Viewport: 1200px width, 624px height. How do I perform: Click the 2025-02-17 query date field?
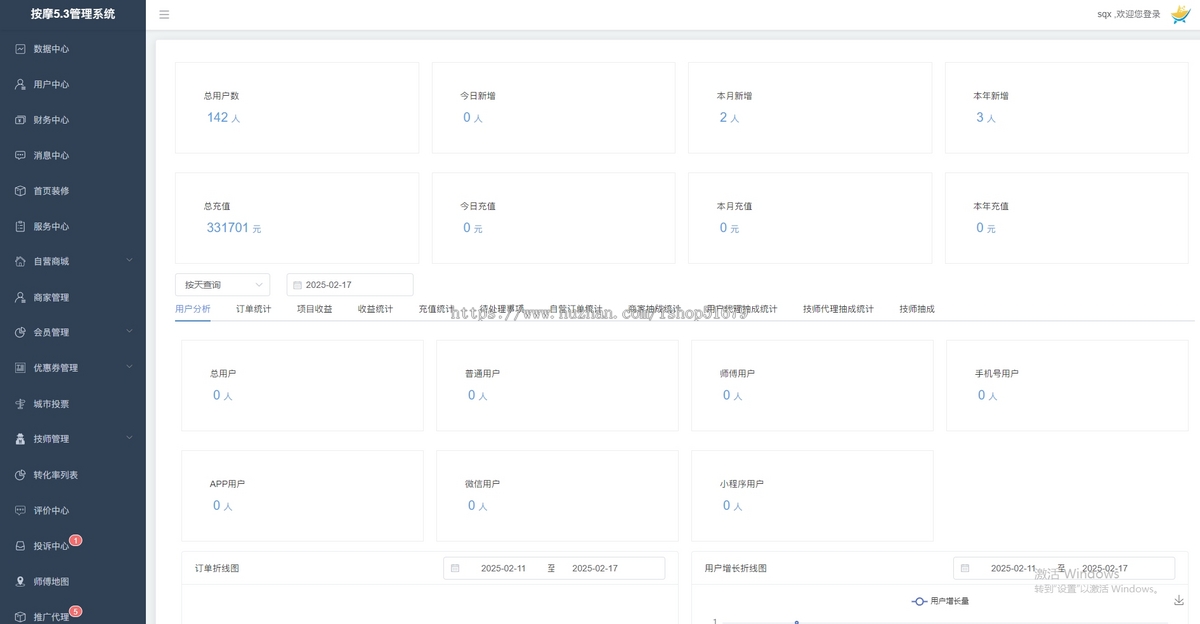click(x=350, y=285)
